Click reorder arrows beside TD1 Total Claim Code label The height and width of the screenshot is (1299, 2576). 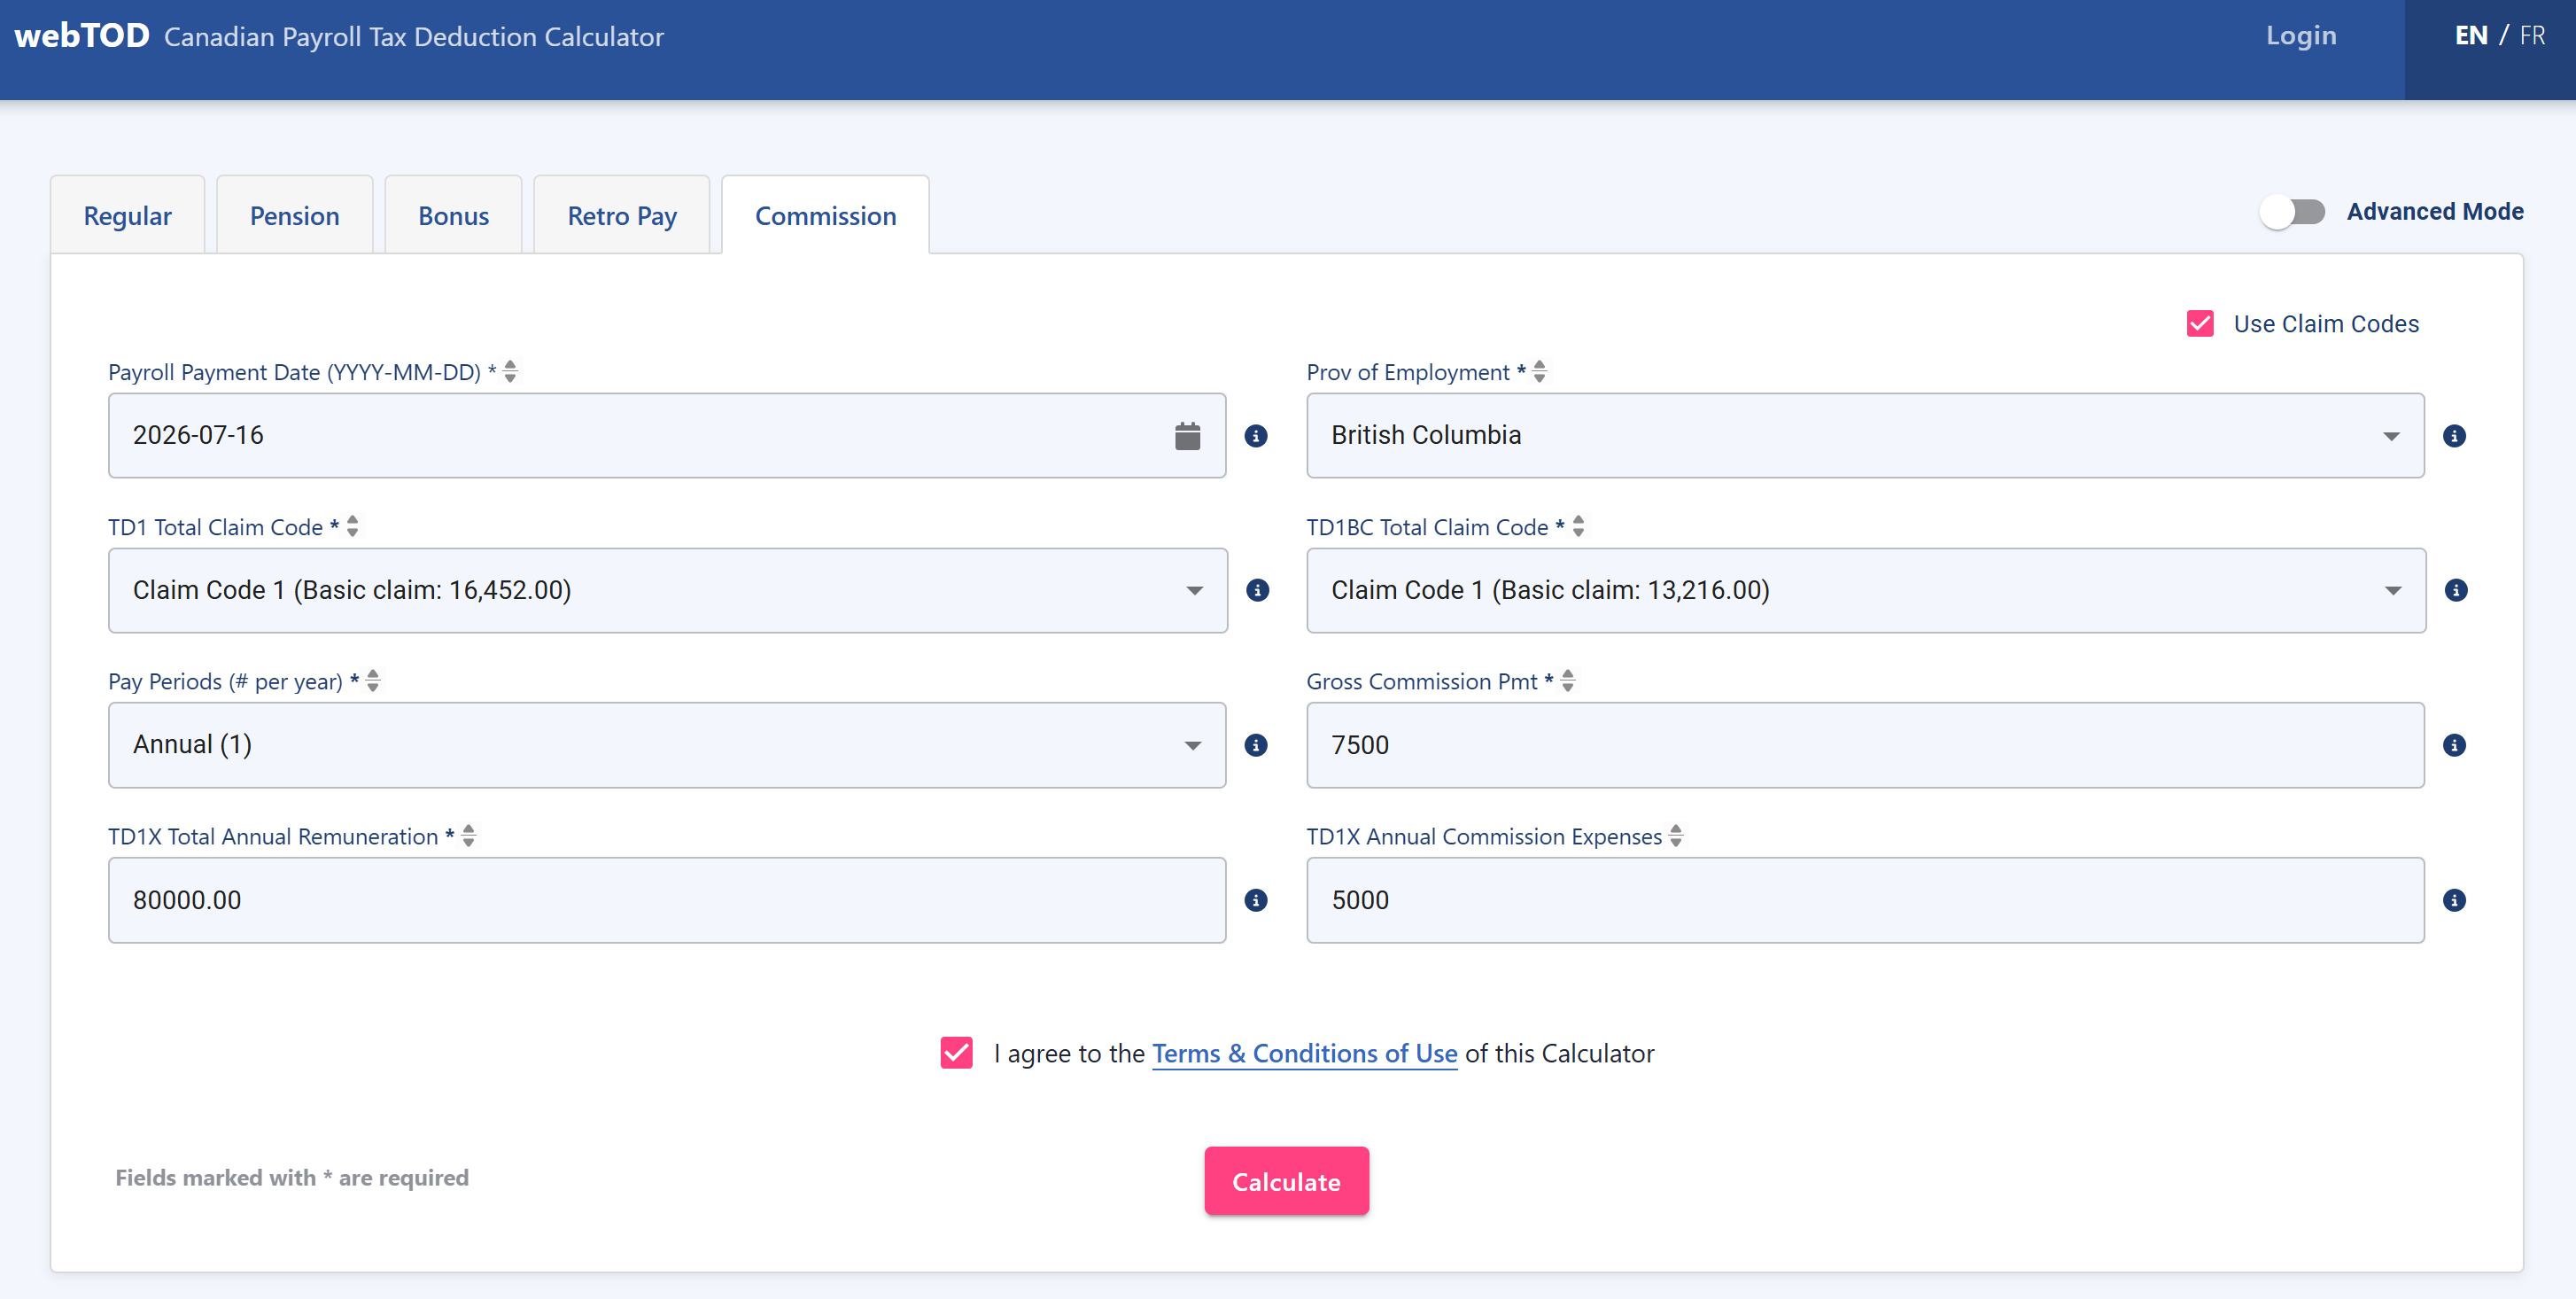pyautogui.click(x=352, y=526)
